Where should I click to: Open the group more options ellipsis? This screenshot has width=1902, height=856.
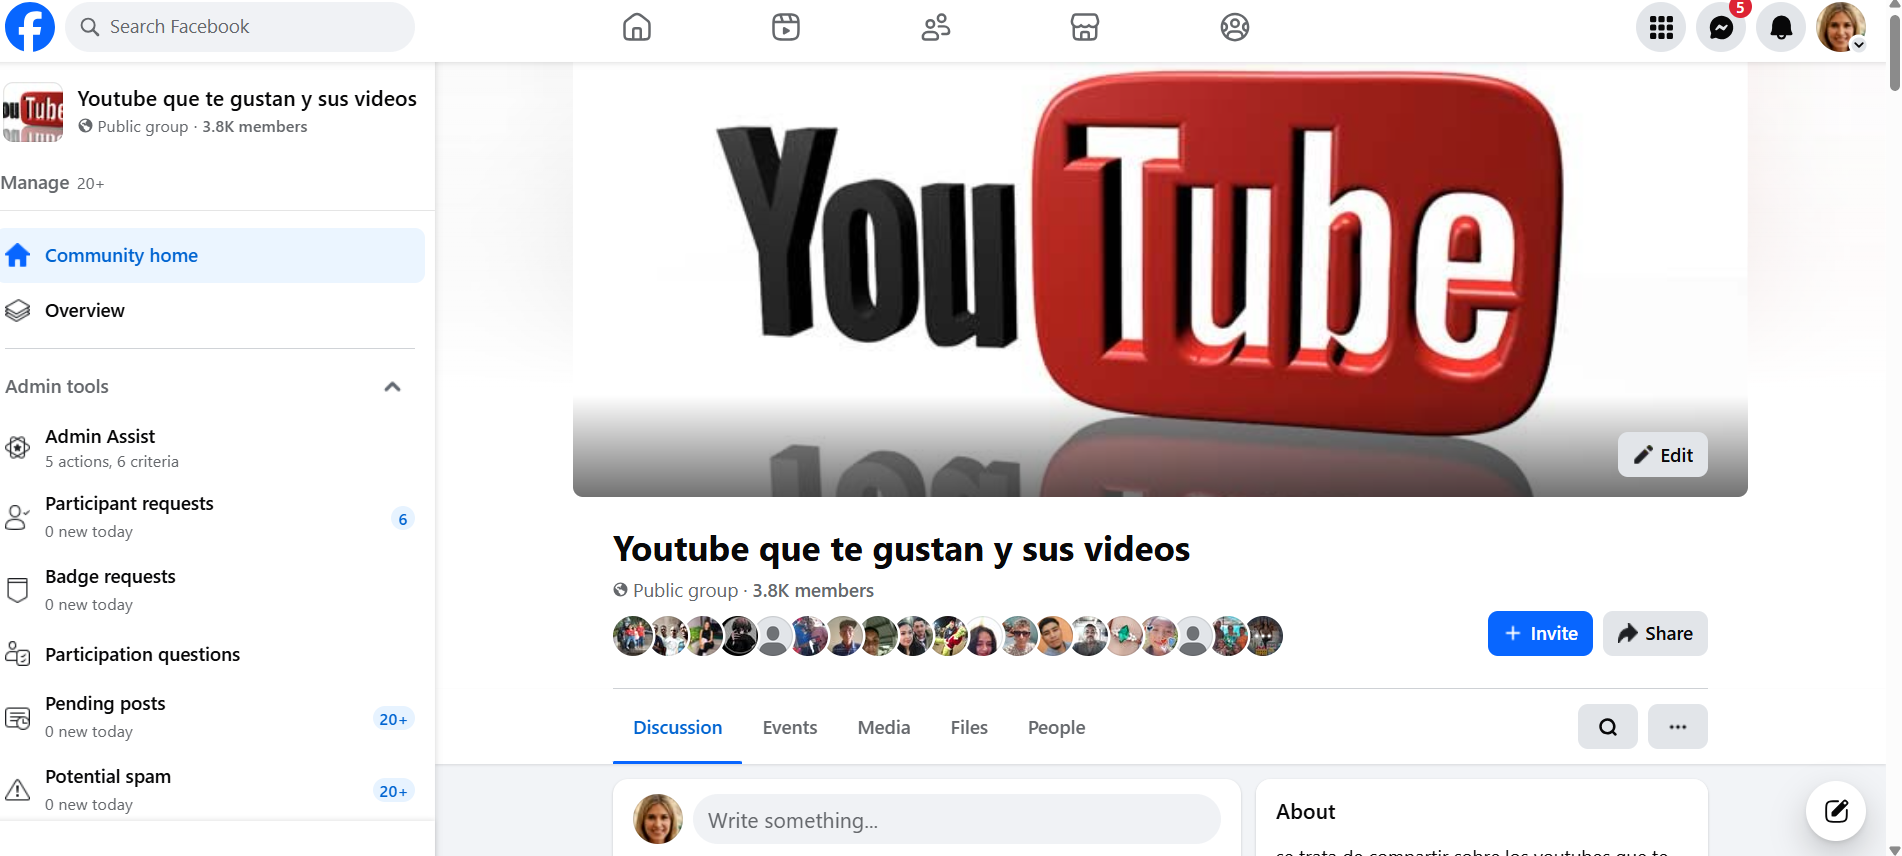click(1678, 727)
